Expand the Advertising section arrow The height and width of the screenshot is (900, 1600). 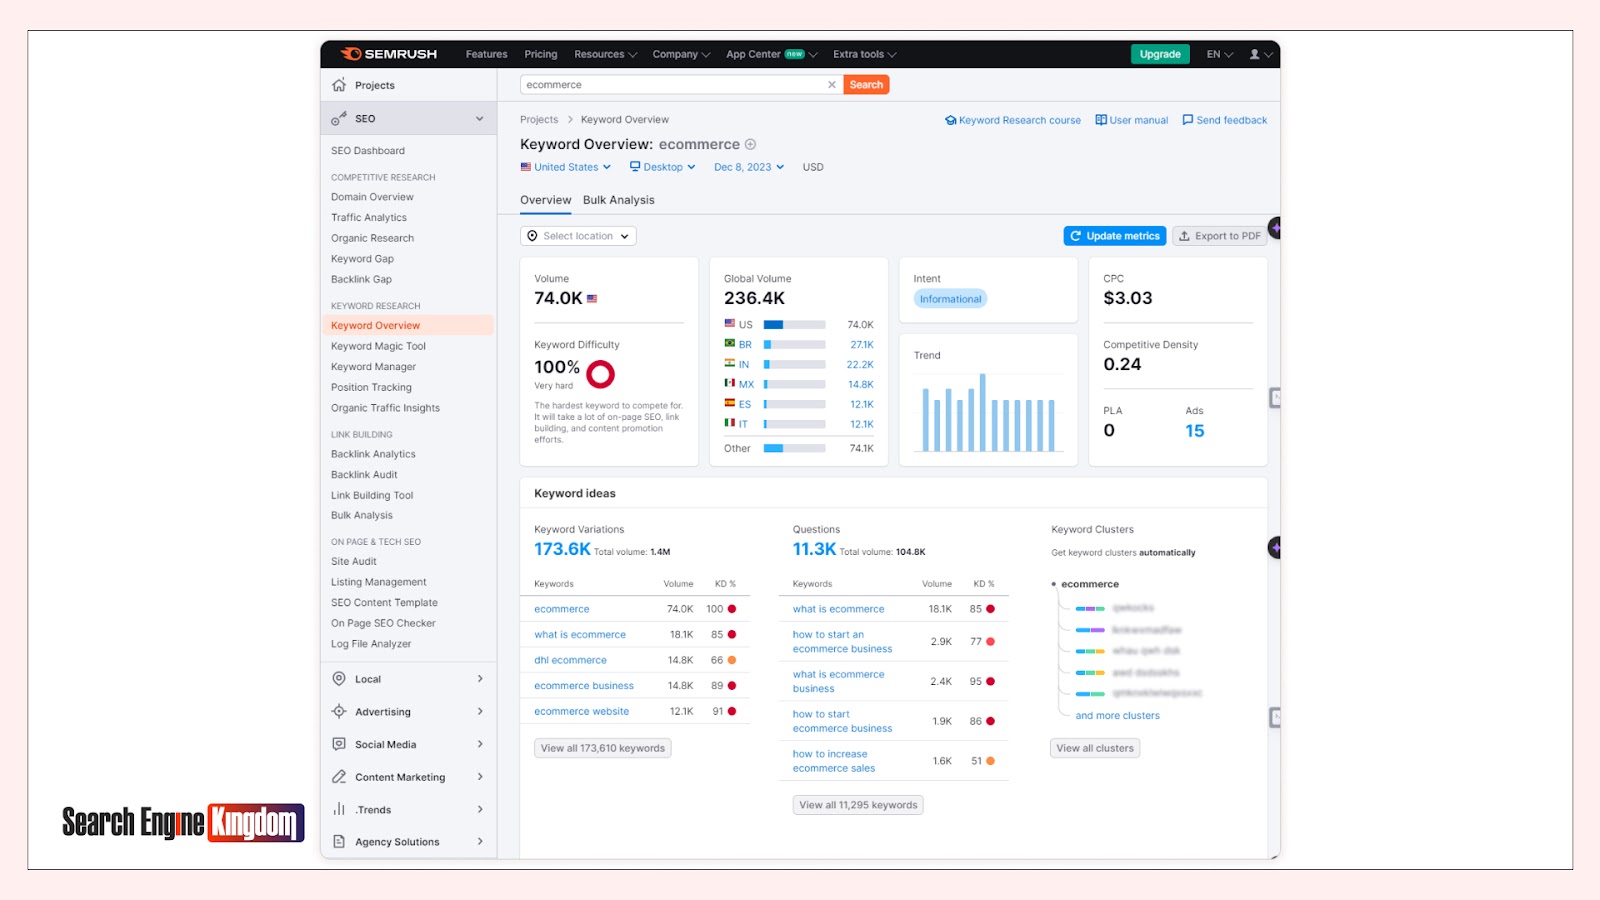(x=480, y=712)
